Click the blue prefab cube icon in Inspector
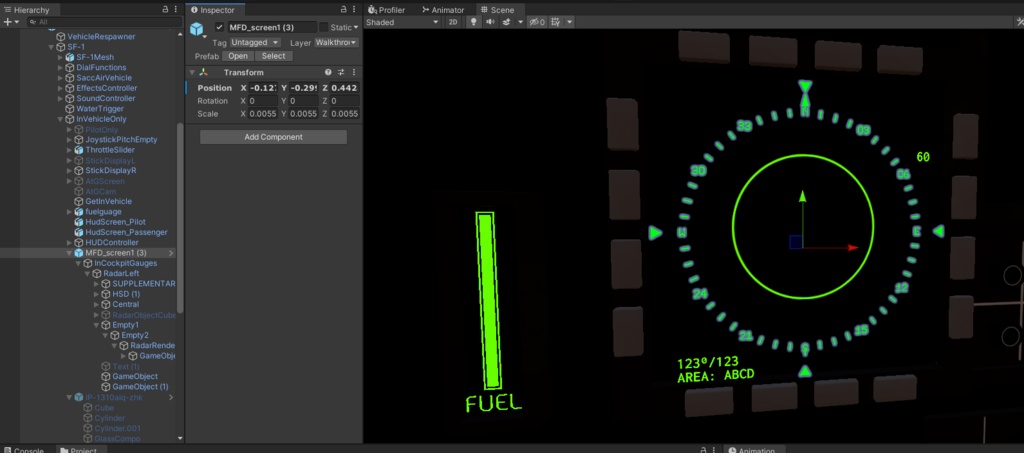 (x=197, y=29)
